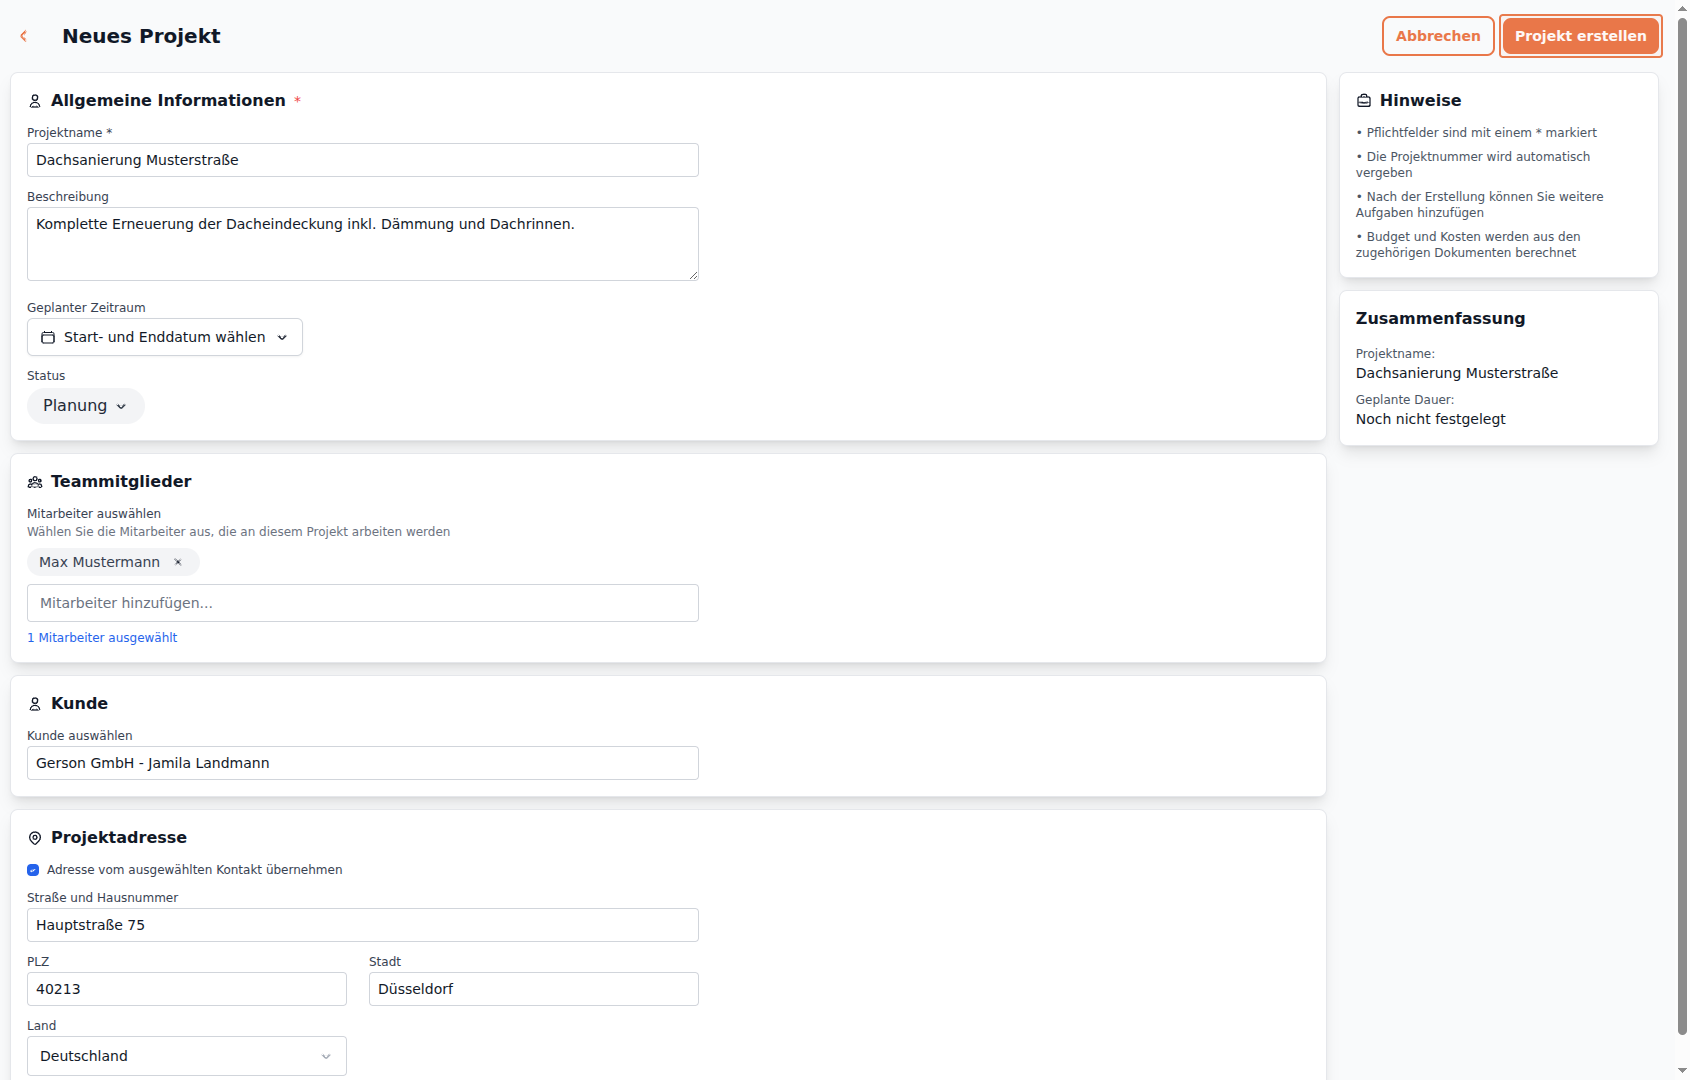Click the Projekt erstellen button
This screenshot has width=1690, height=1080.
1580,36
